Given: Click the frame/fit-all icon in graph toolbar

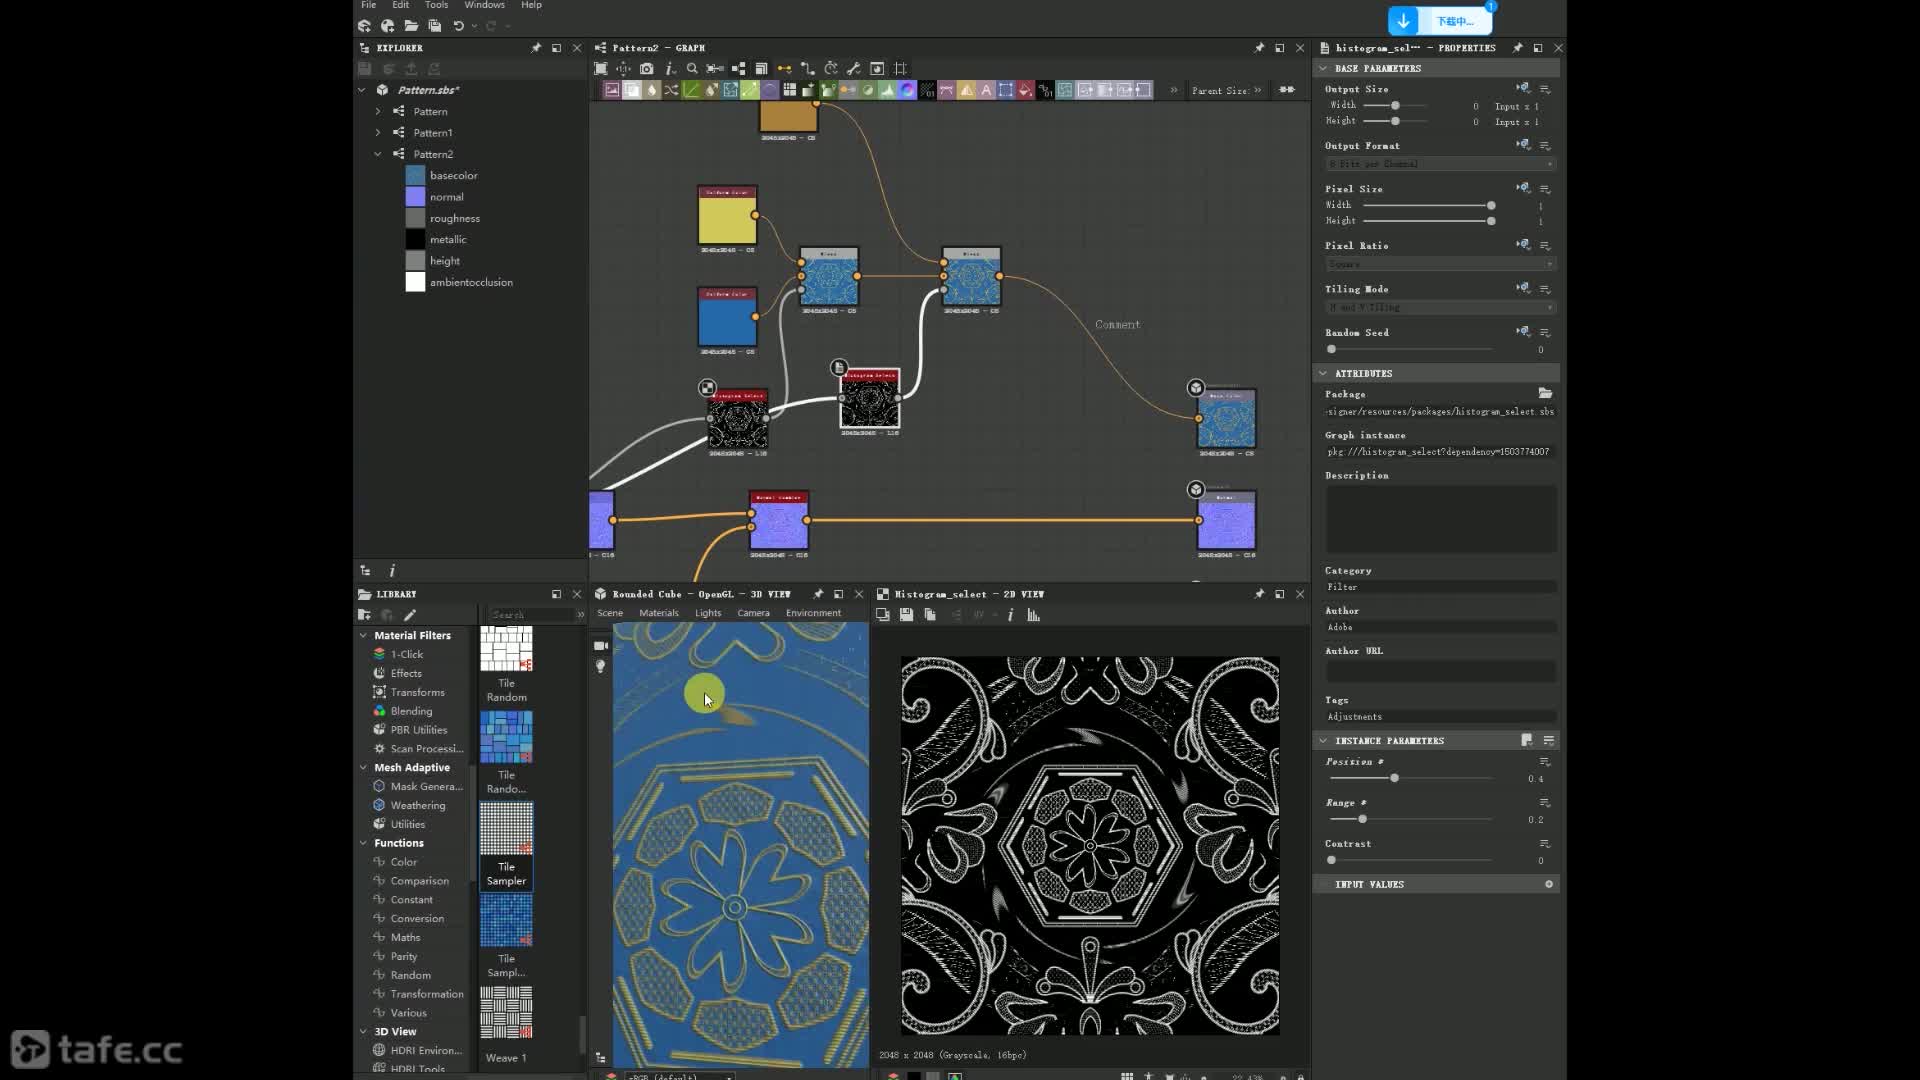Looking at the screenshot, I should point(601,69).
